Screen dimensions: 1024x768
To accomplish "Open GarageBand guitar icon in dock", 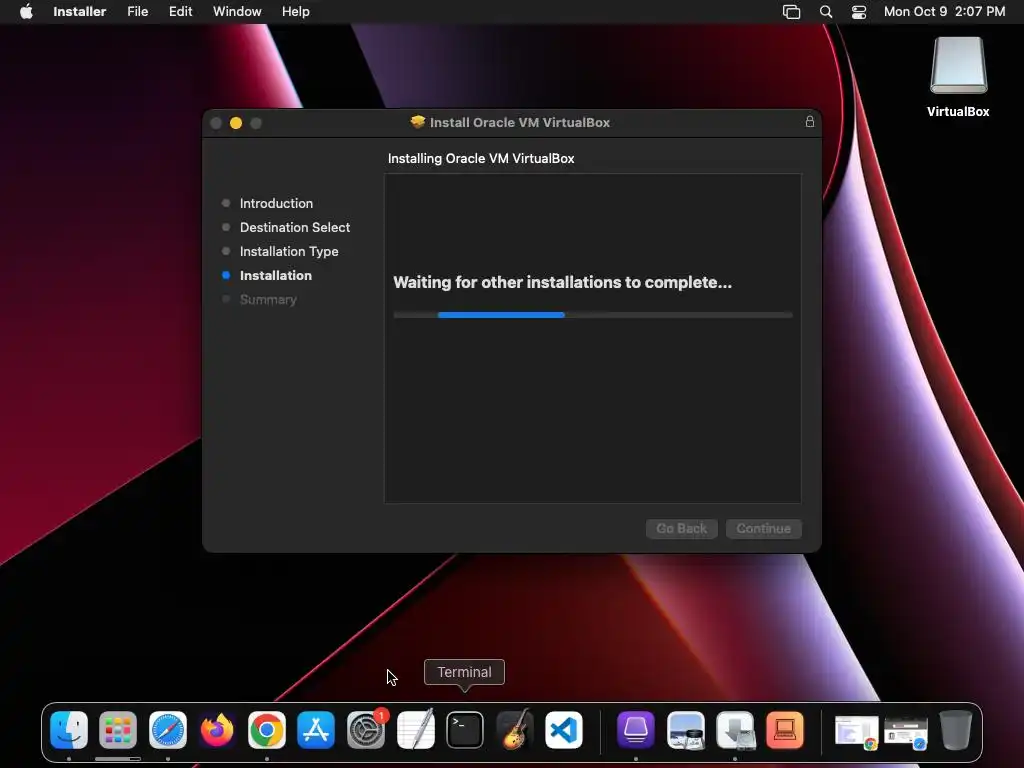I will coord(515,730).
